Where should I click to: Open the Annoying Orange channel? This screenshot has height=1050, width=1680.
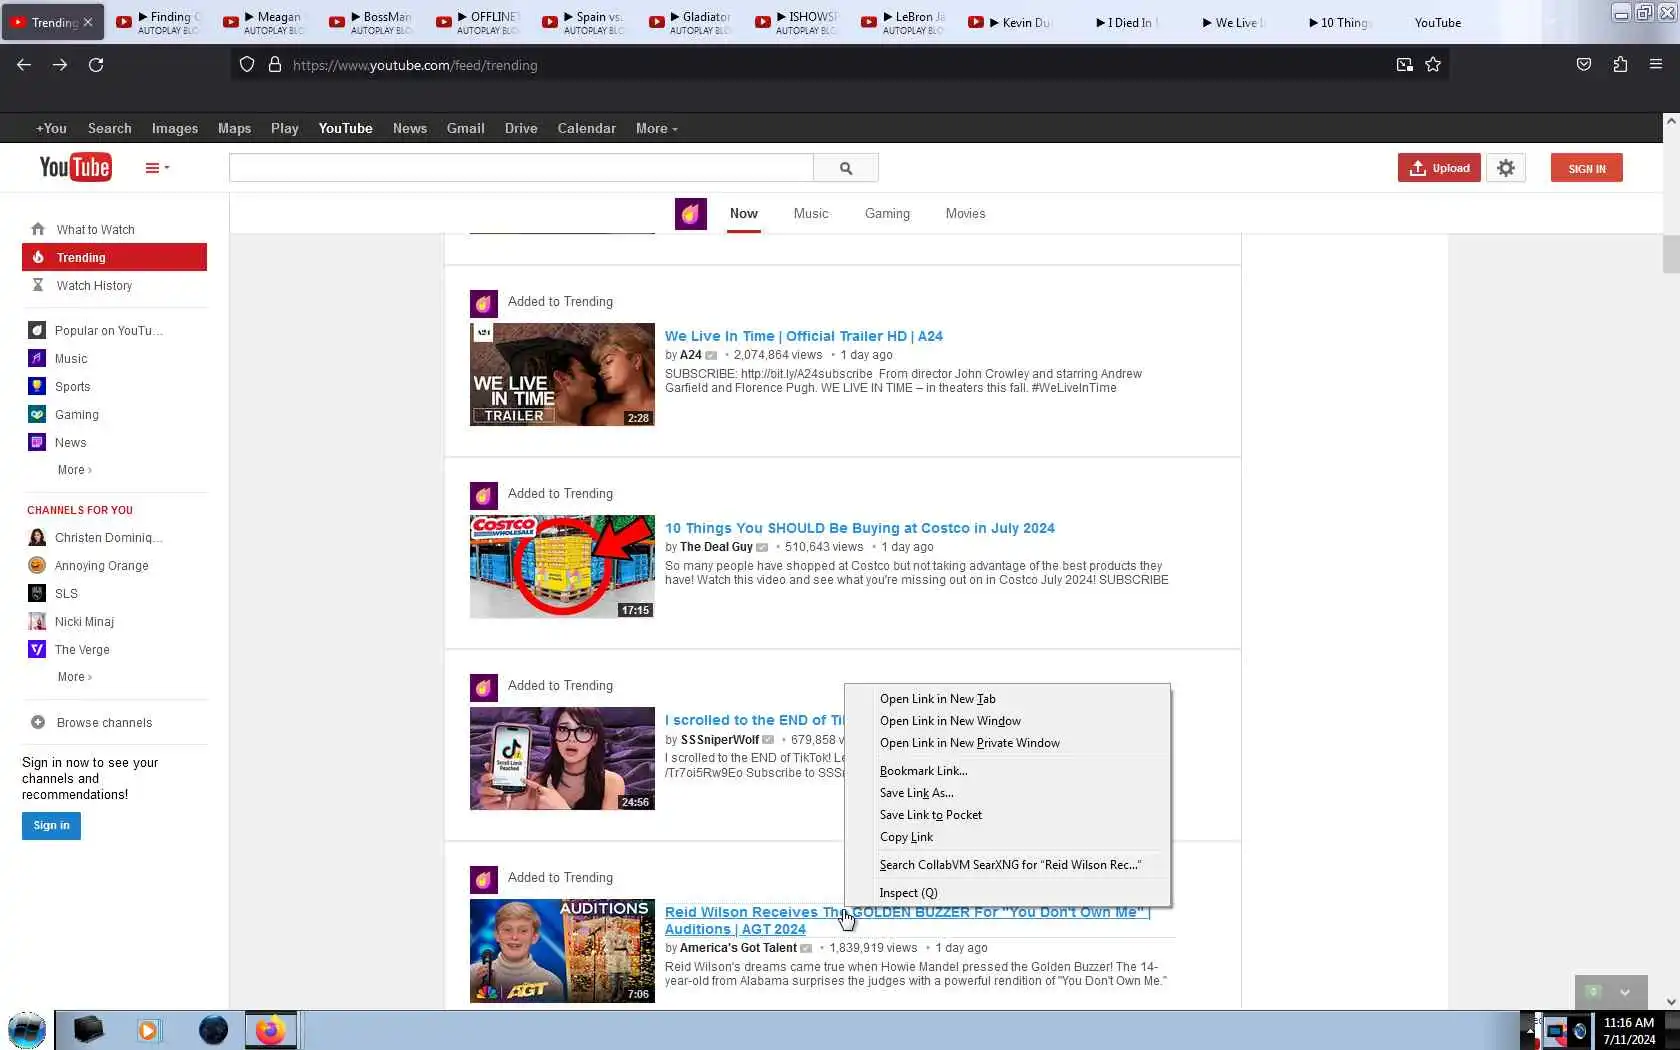pos(101,566)
